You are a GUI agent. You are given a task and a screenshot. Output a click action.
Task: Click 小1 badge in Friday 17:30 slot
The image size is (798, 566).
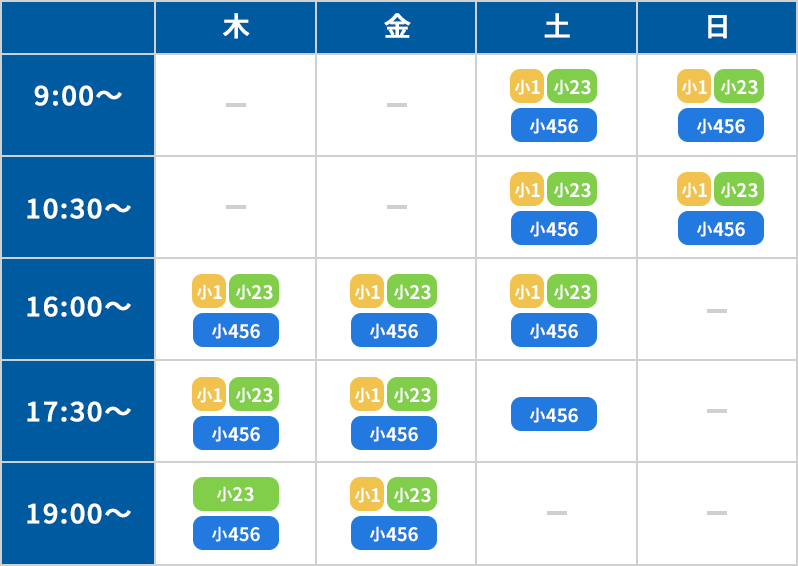click(x=367, y=395)
